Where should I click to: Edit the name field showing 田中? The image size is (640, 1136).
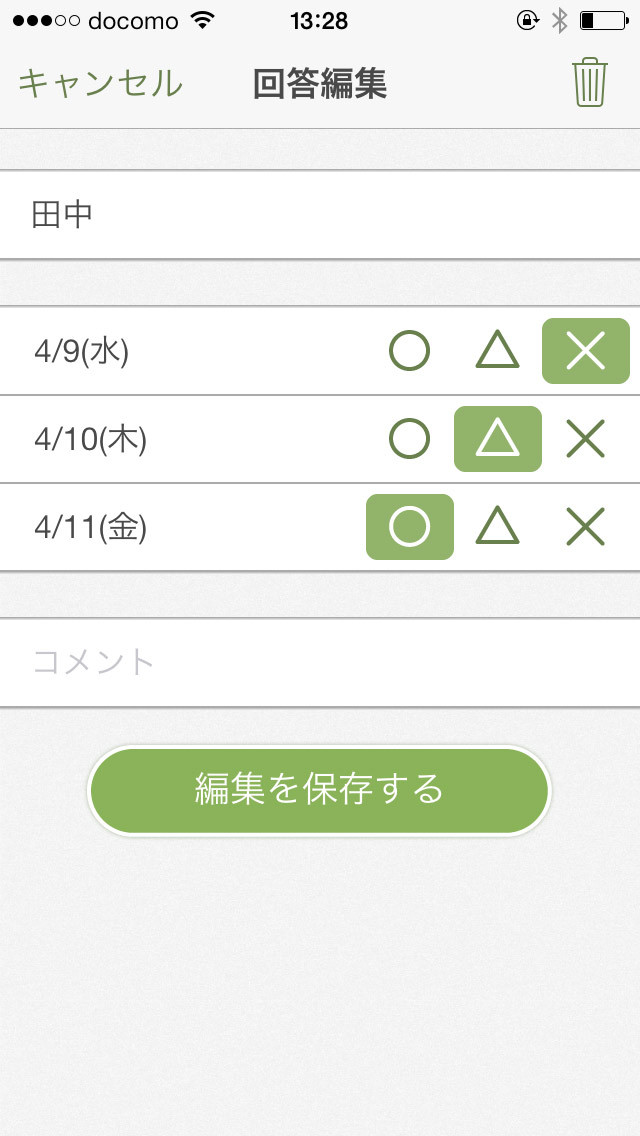tap(320, 215)
